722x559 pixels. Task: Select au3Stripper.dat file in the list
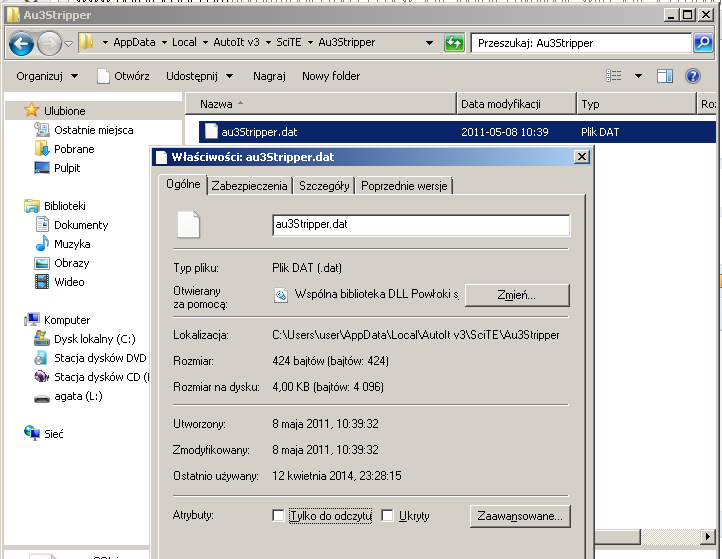(457, 132)
